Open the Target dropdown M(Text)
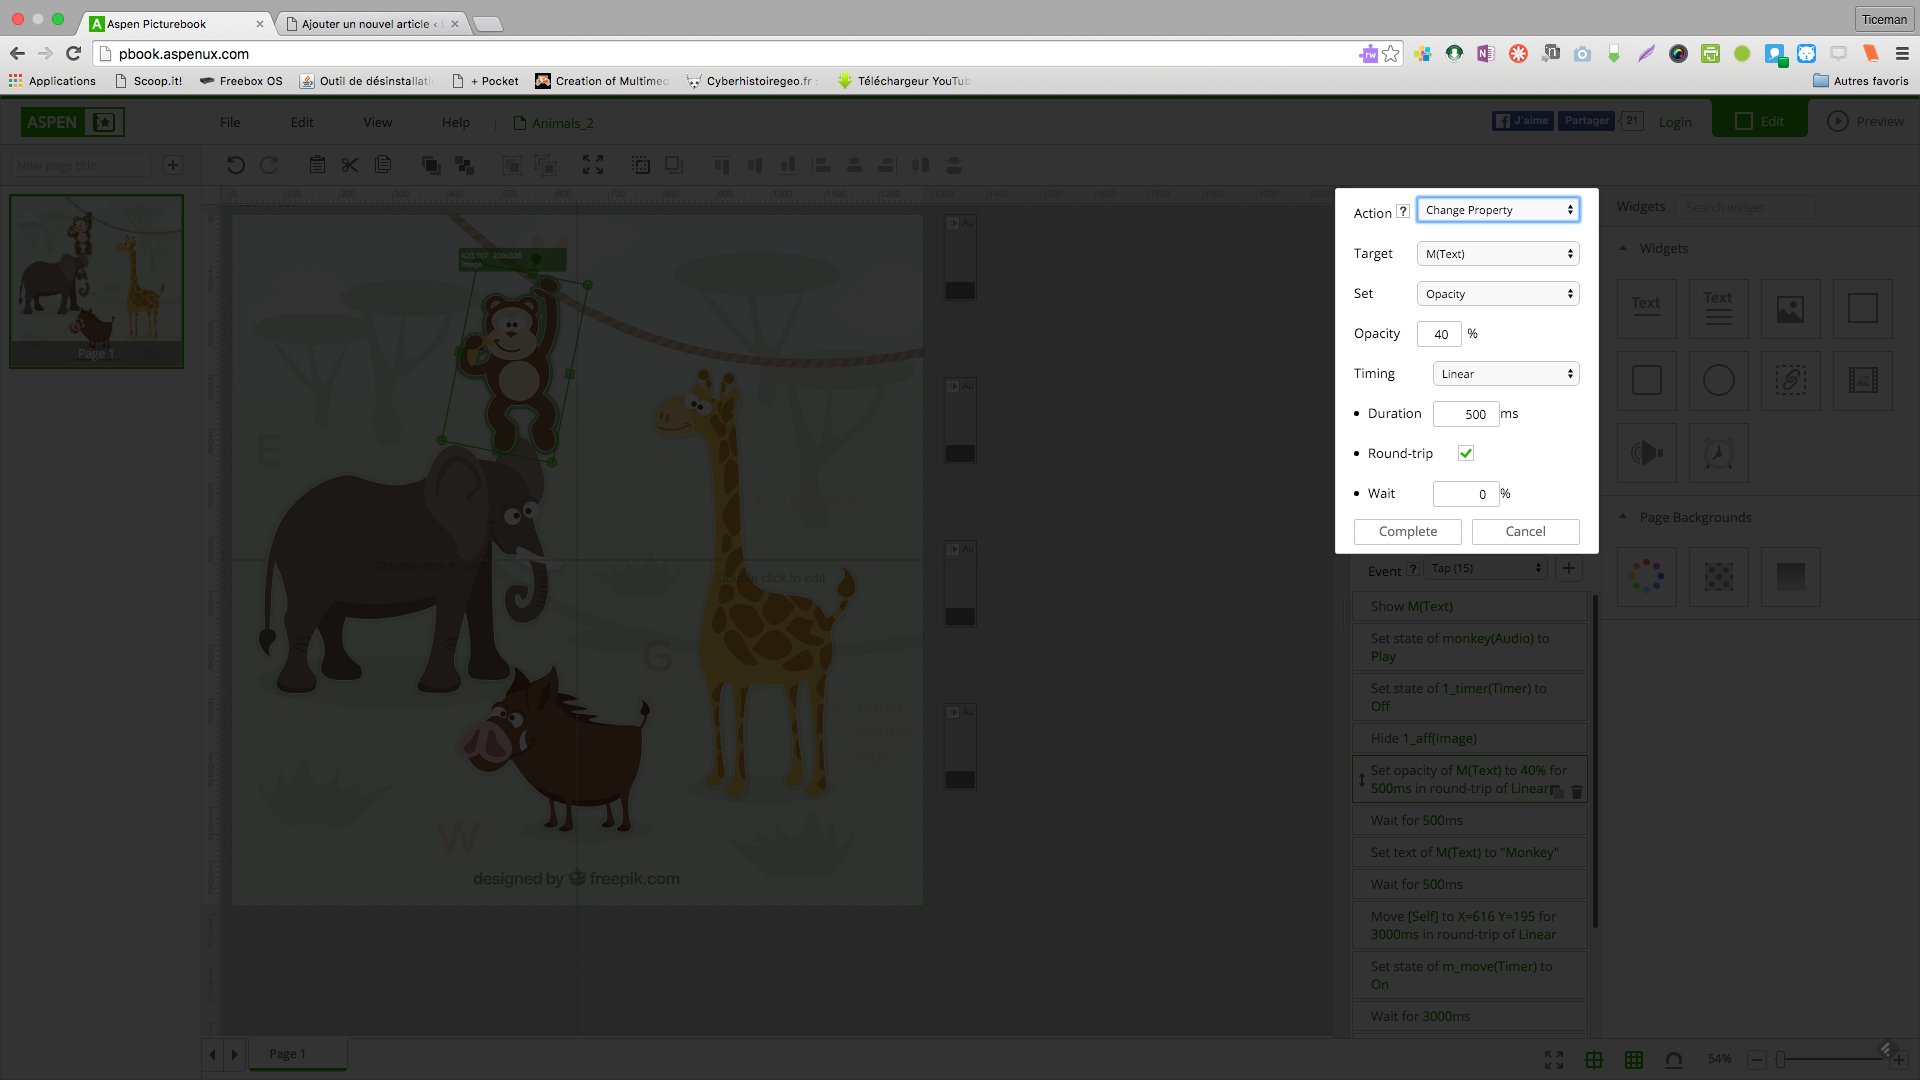 coord(1498,253)
